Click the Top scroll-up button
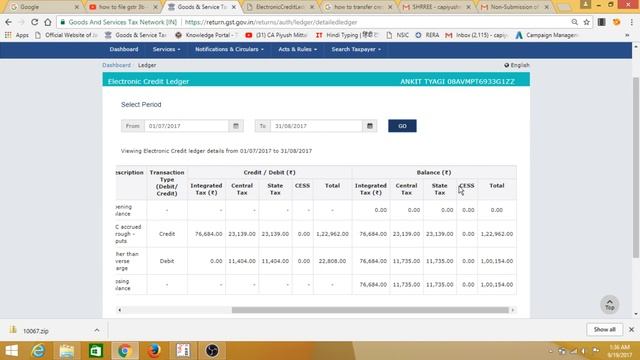This screenshot has height=360, width=640. pos(609,304)
